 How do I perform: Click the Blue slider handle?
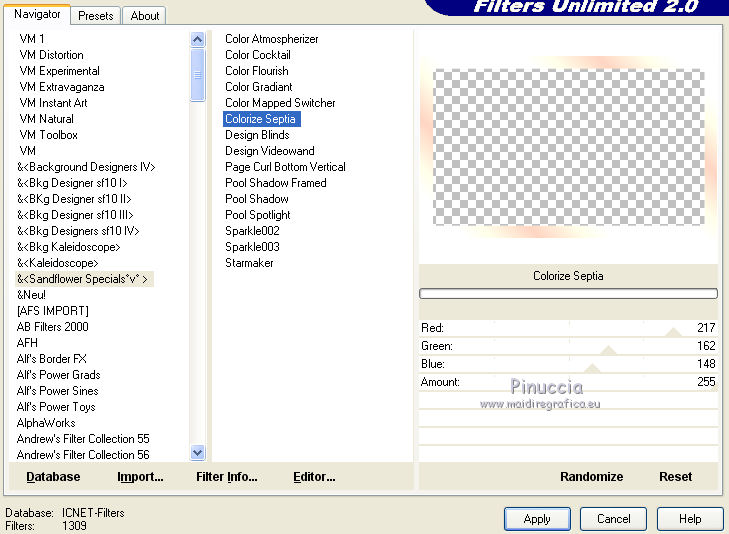tap(592, 368)
